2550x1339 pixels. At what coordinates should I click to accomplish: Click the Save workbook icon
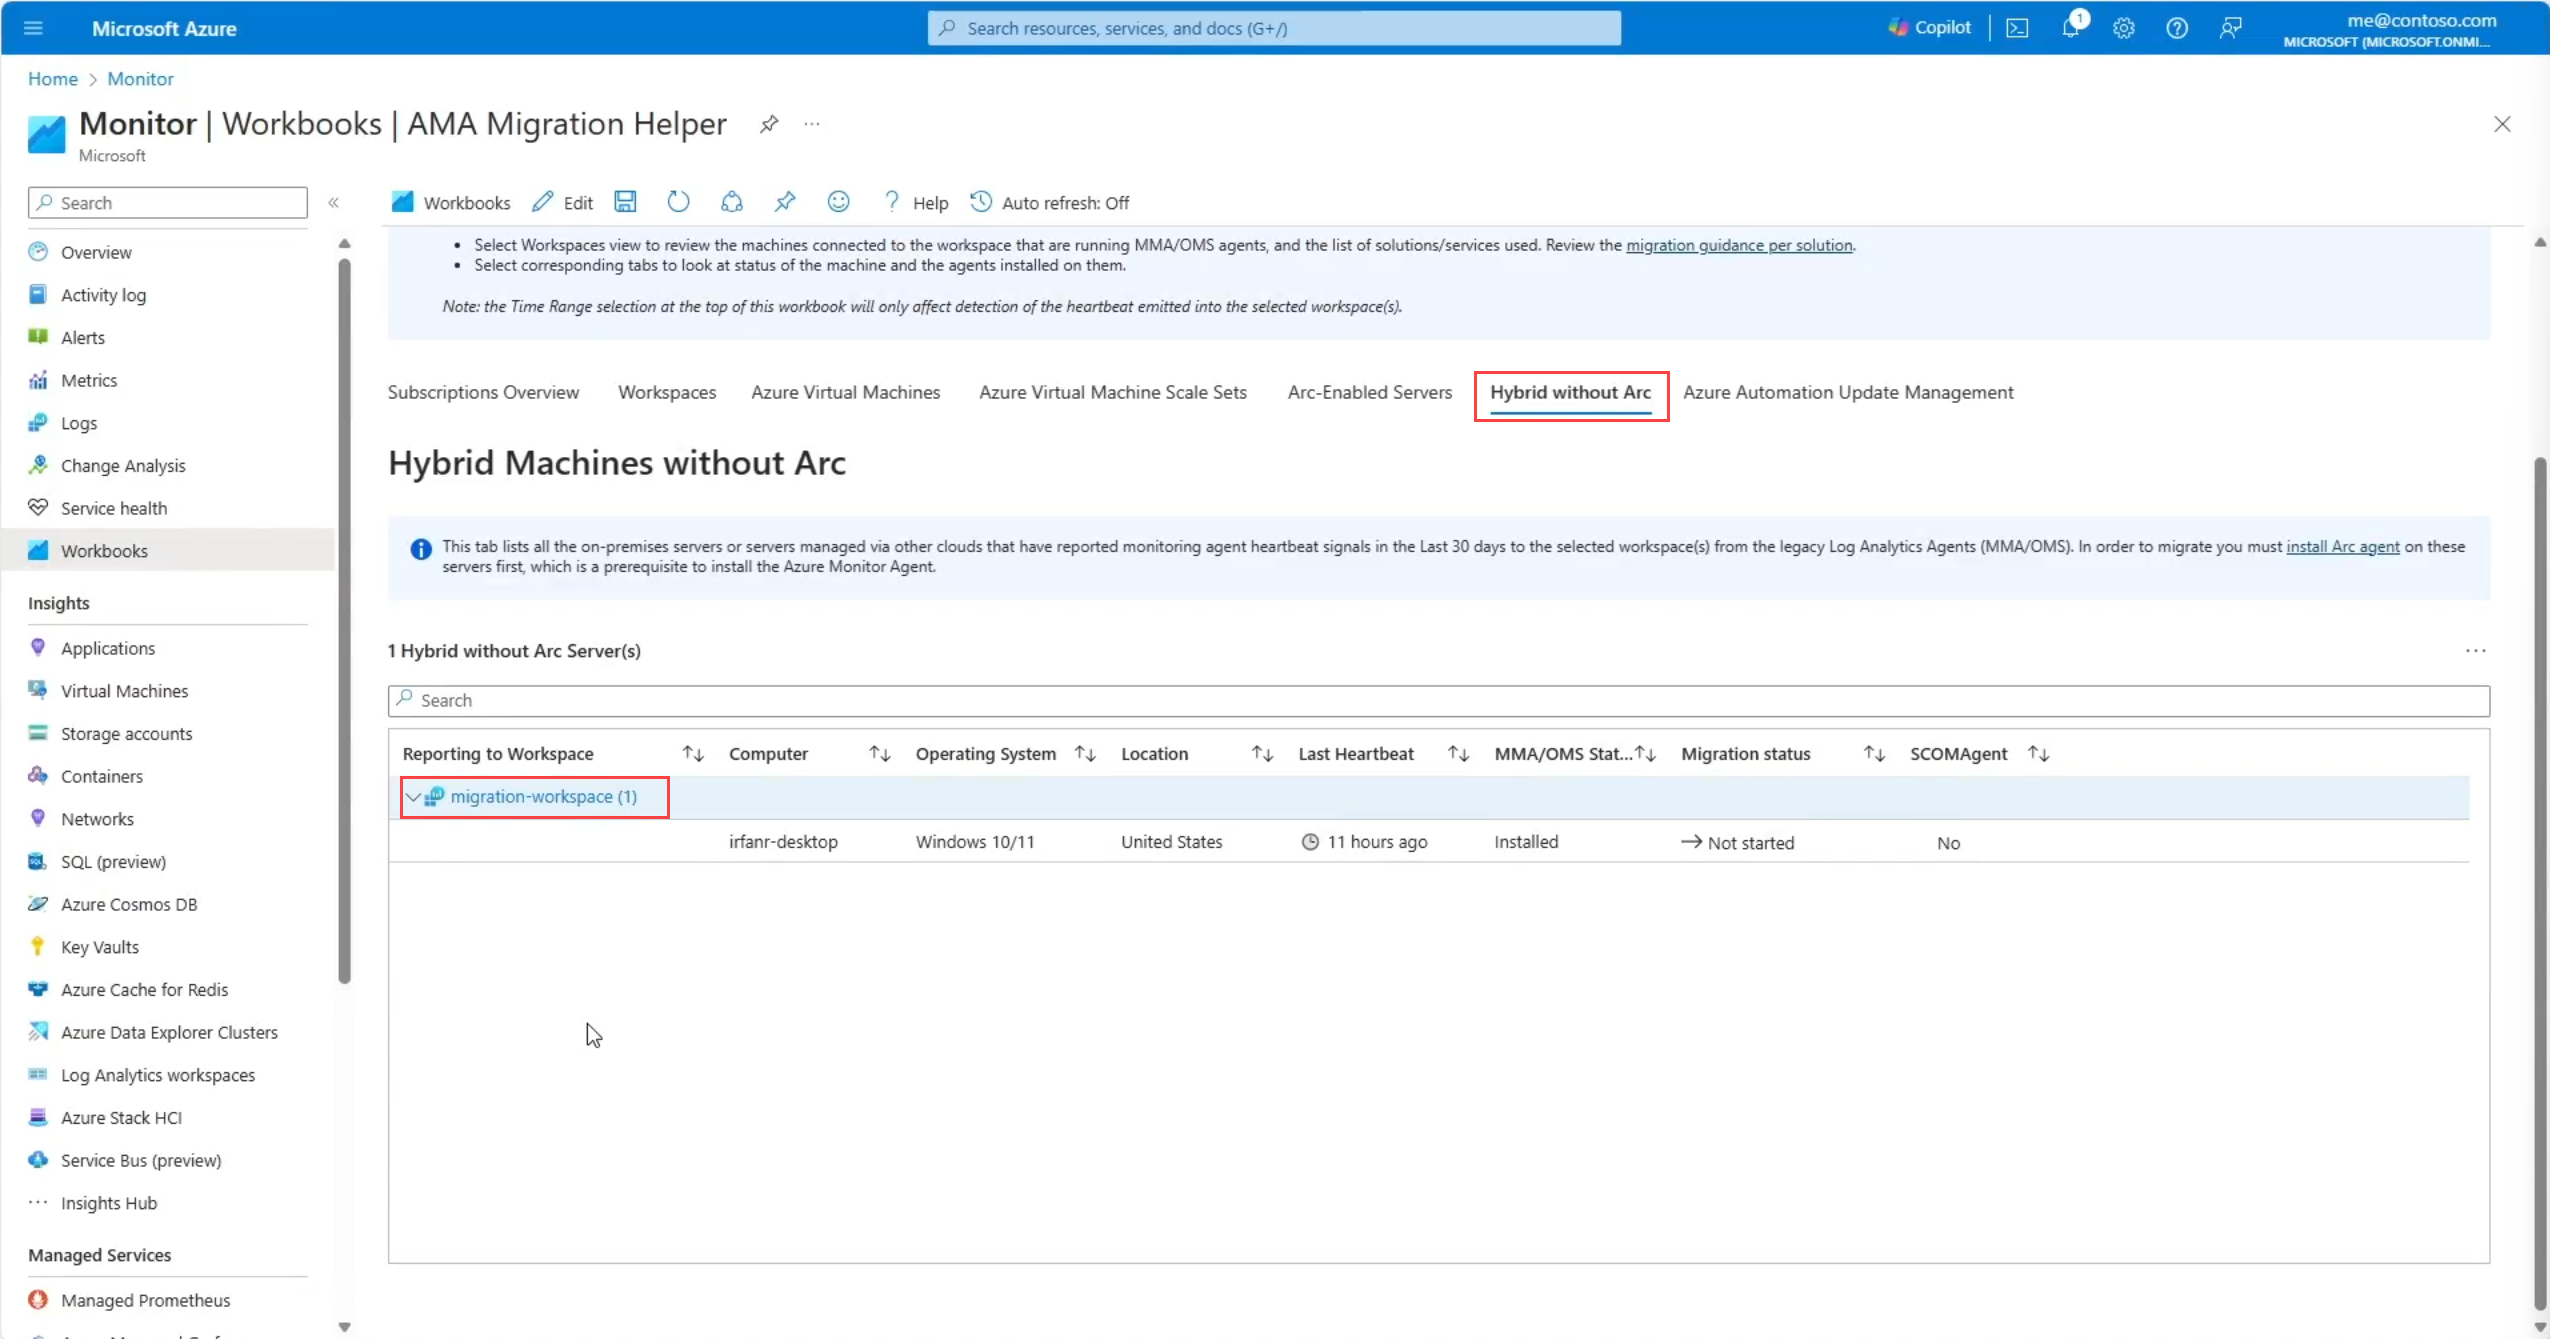625,202
